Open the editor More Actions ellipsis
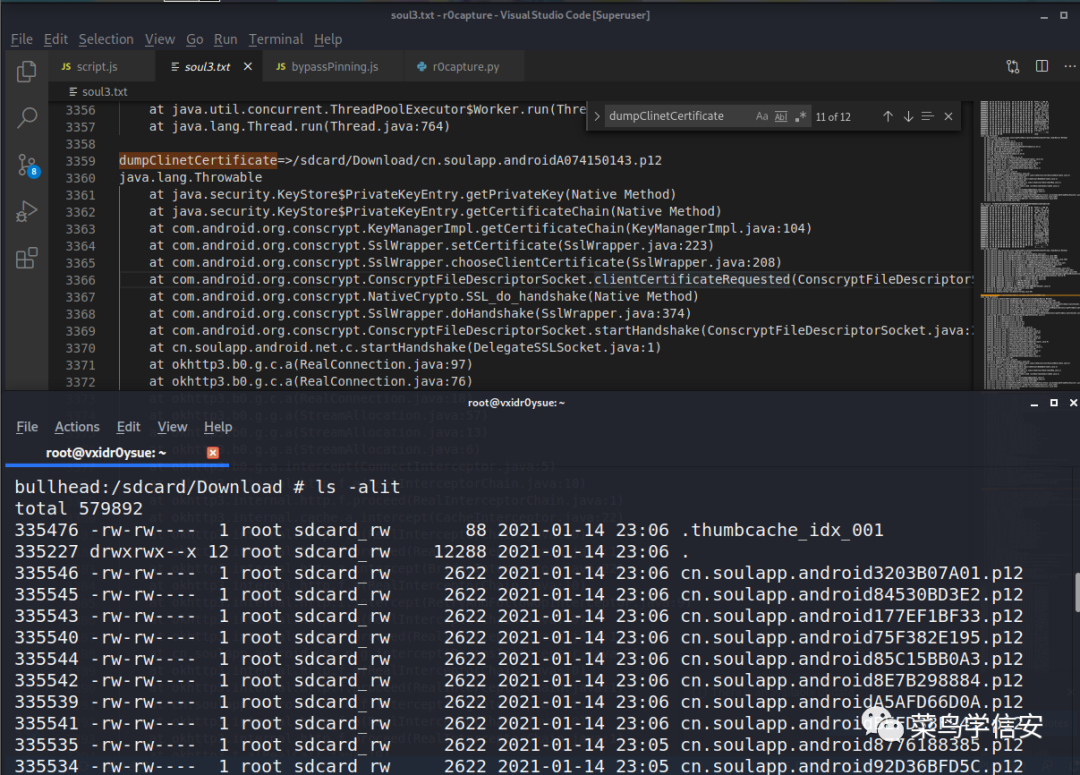Viewport: 1080px width, 775px height. 1070,66
